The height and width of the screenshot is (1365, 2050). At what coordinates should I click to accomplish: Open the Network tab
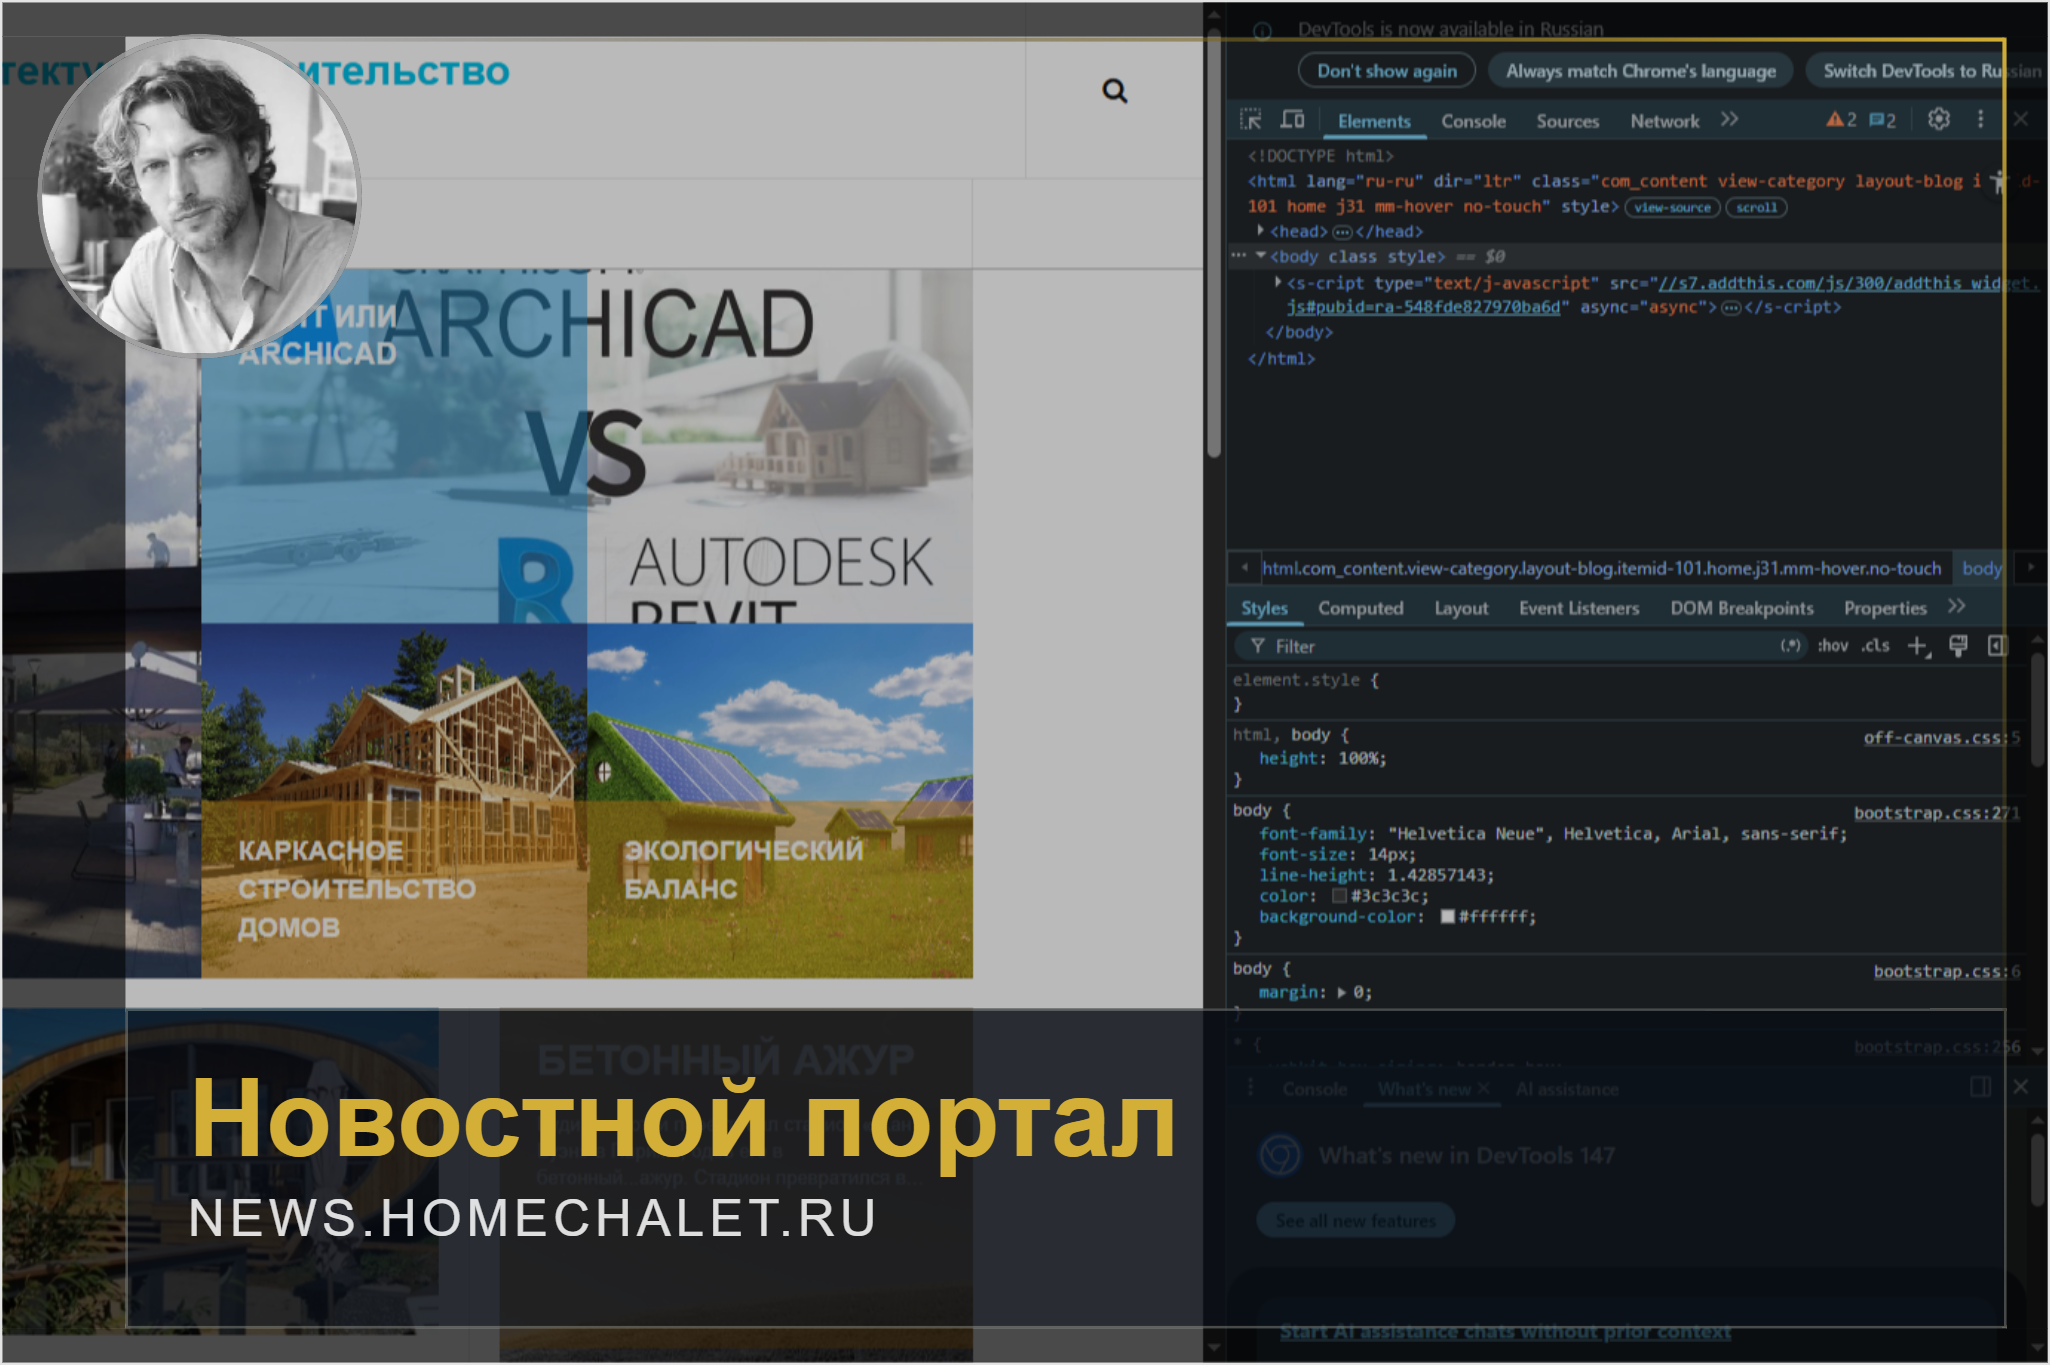coord(1664,121)
